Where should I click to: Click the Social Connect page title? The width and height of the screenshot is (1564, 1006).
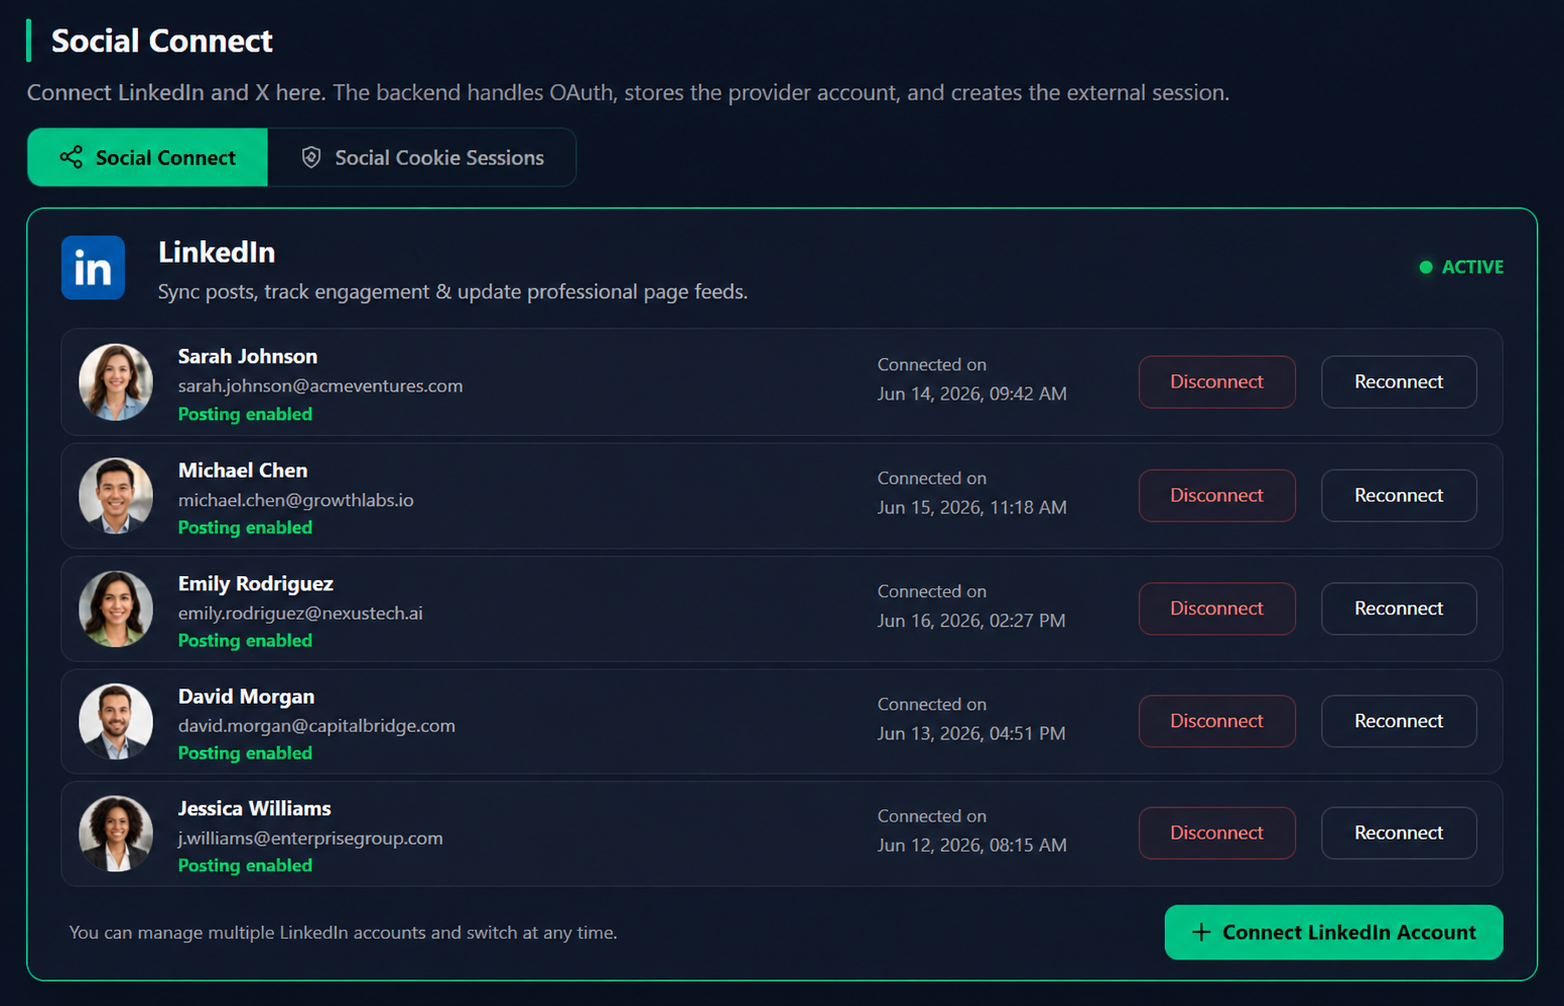tap(162, 41)
